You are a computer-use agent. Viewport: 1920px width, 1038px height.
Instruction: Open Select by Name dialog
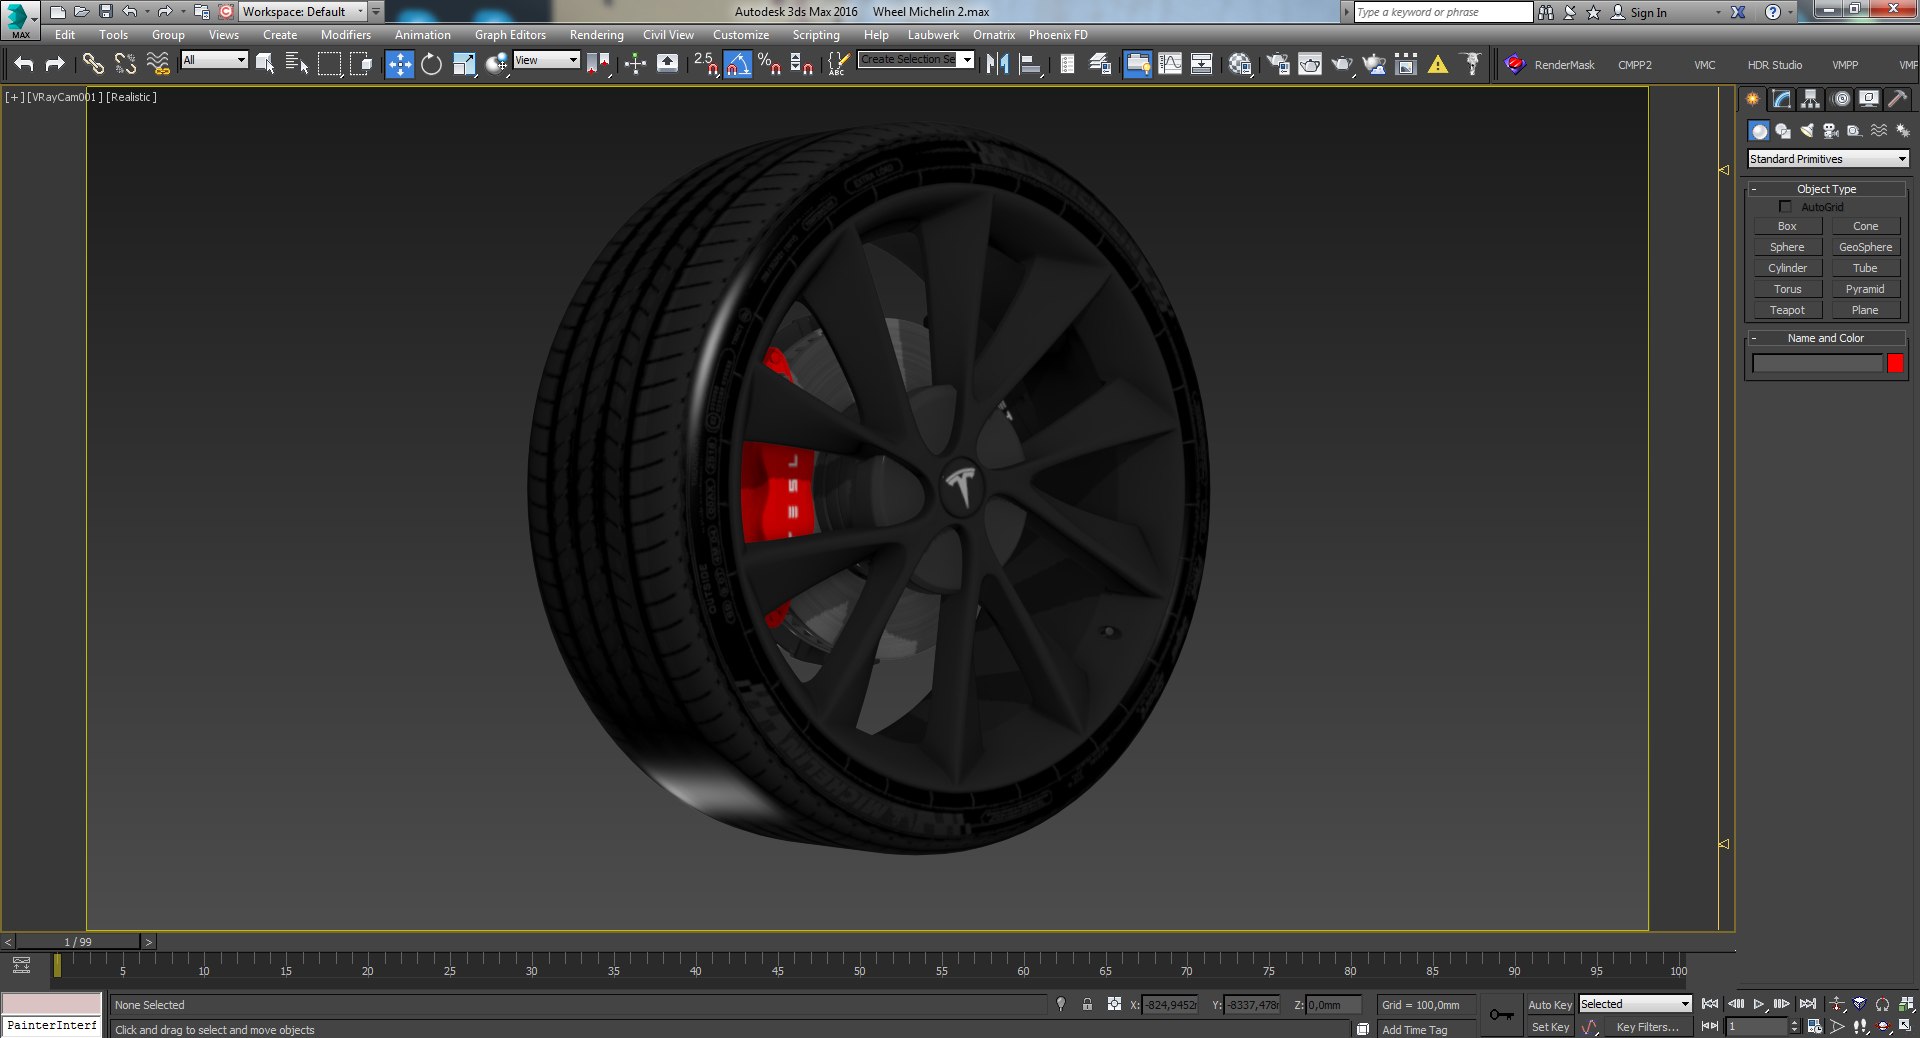coord(297,64)
